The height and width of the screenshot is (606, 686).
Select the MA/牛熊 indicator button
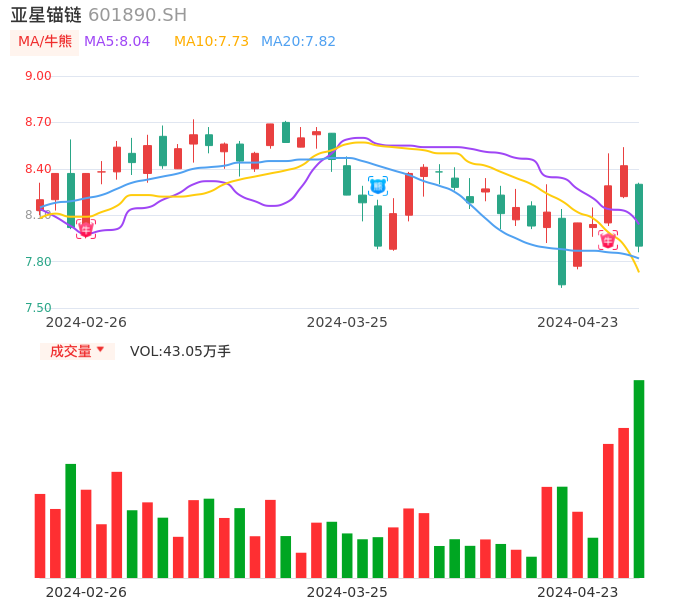coord(45,42)
